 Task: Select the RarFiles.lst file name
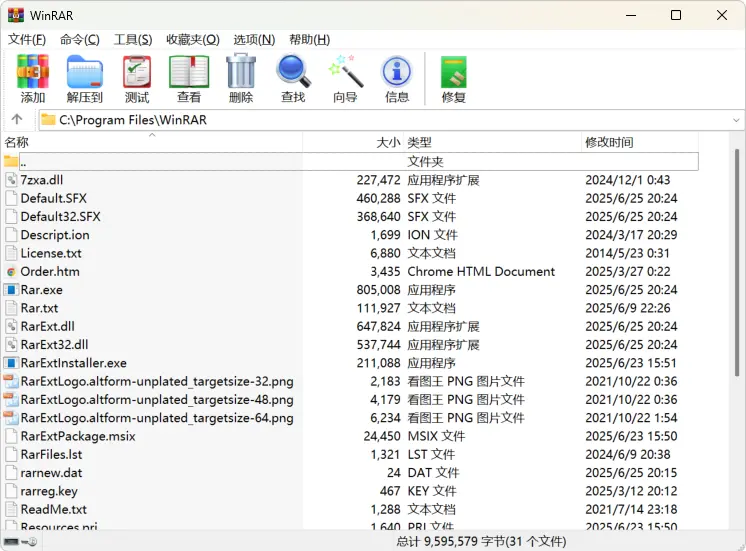pyautogui.click(x=51, y=454)
